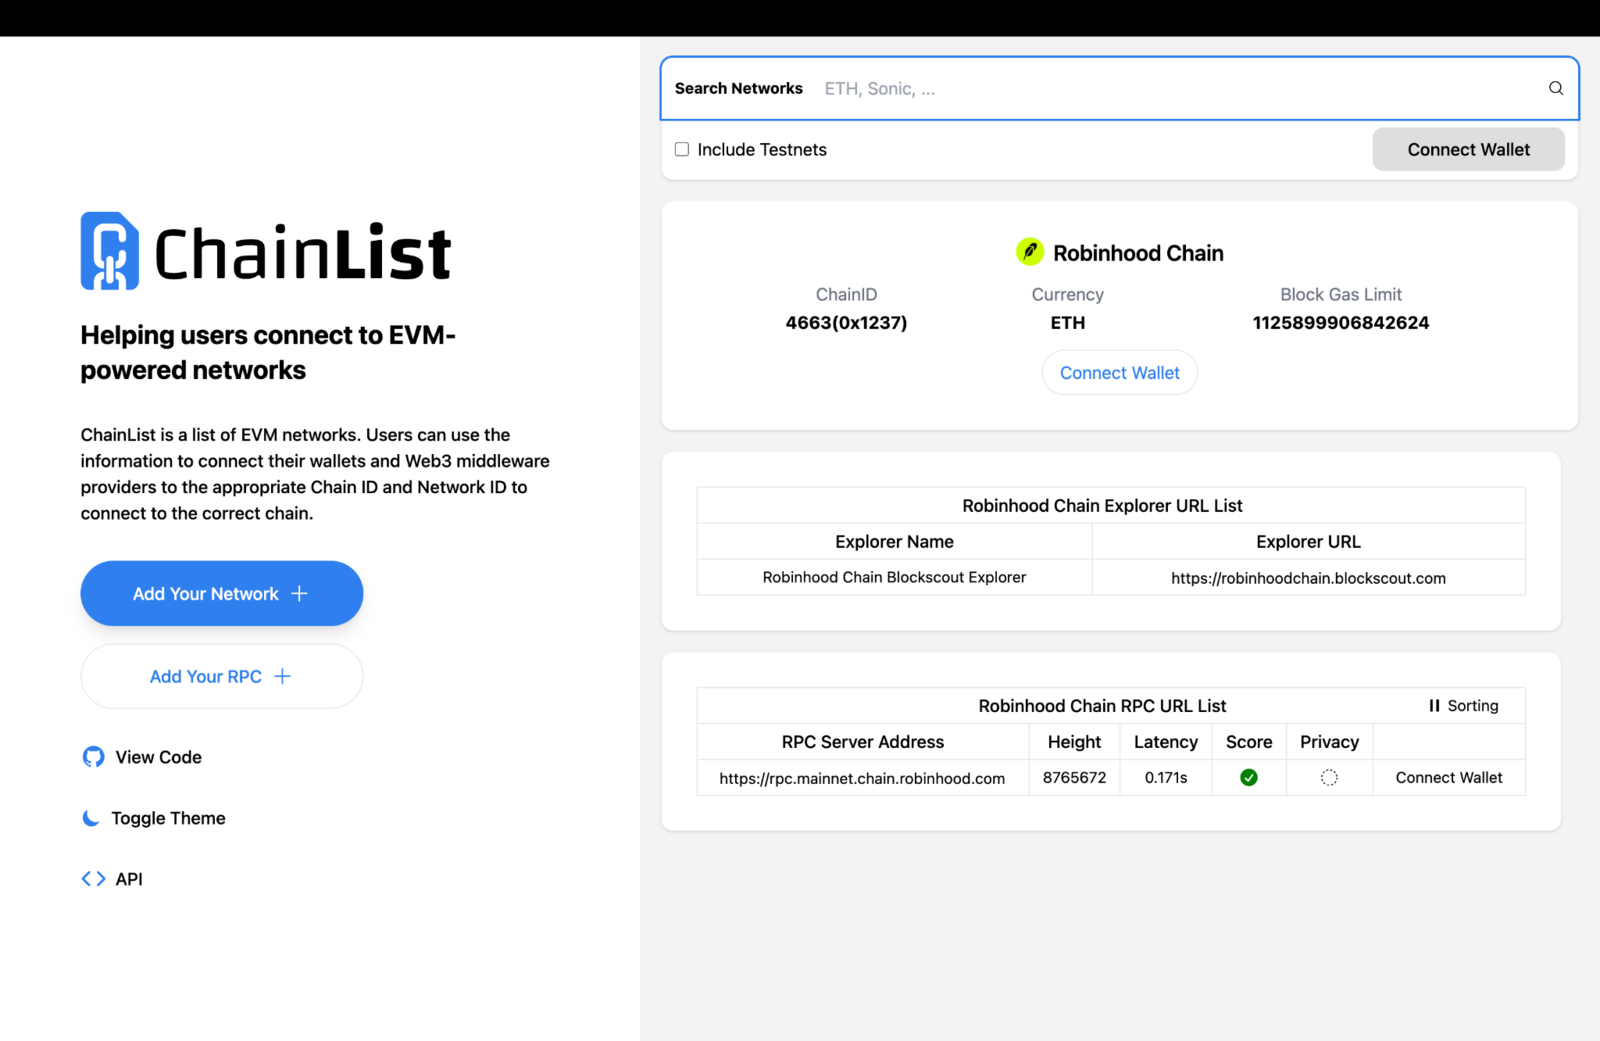Click Connect Wallet in the RPC row
Screen dimensions: 1600x1041
click(x=1449, y=777)
